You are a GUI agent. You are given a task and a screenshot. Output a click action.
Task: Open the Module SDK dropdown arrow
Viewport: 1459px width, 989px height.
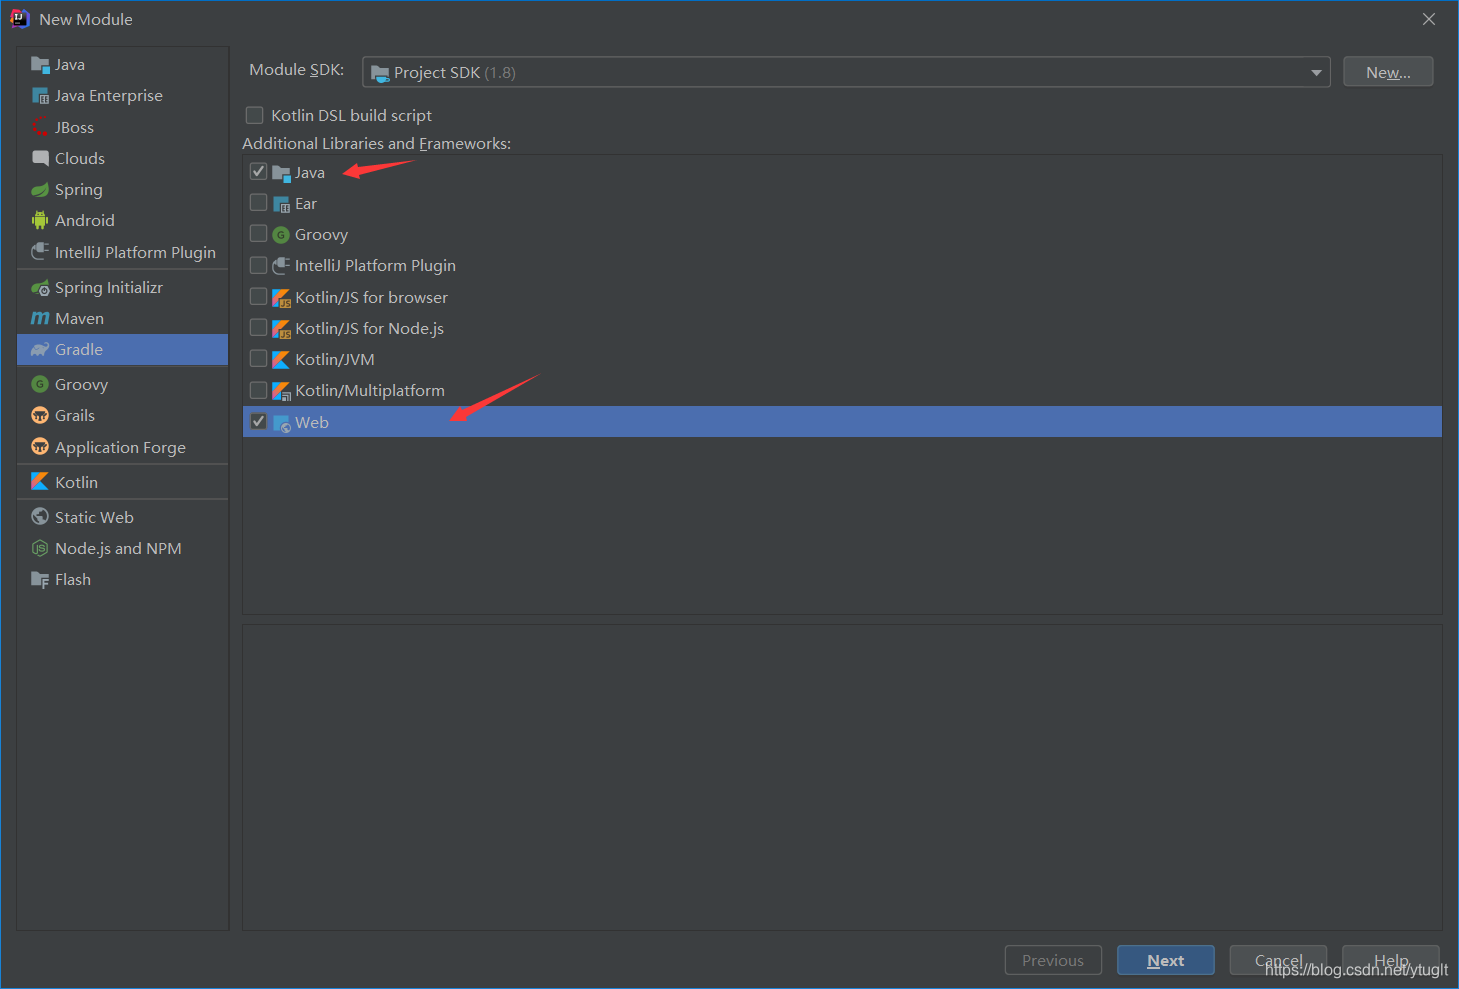coord(1316,72)
